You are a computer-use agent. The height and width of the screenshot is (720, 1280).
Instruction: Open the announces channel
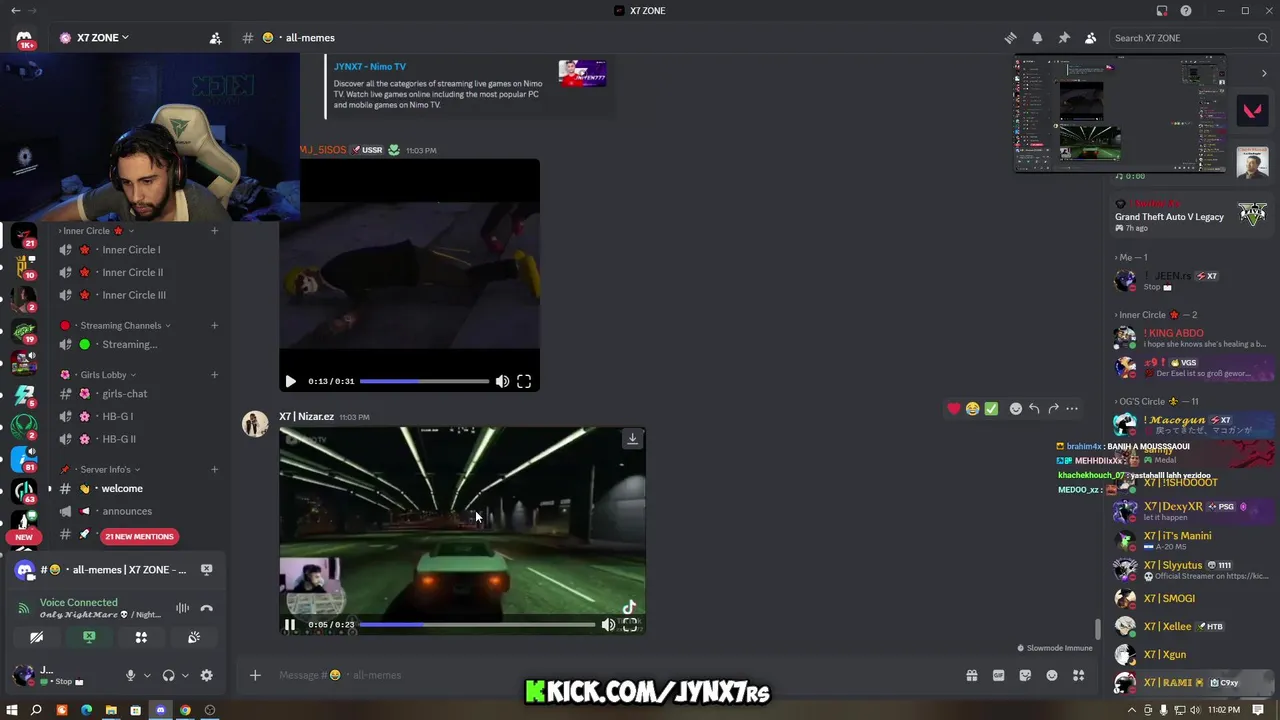coord(127,511)
